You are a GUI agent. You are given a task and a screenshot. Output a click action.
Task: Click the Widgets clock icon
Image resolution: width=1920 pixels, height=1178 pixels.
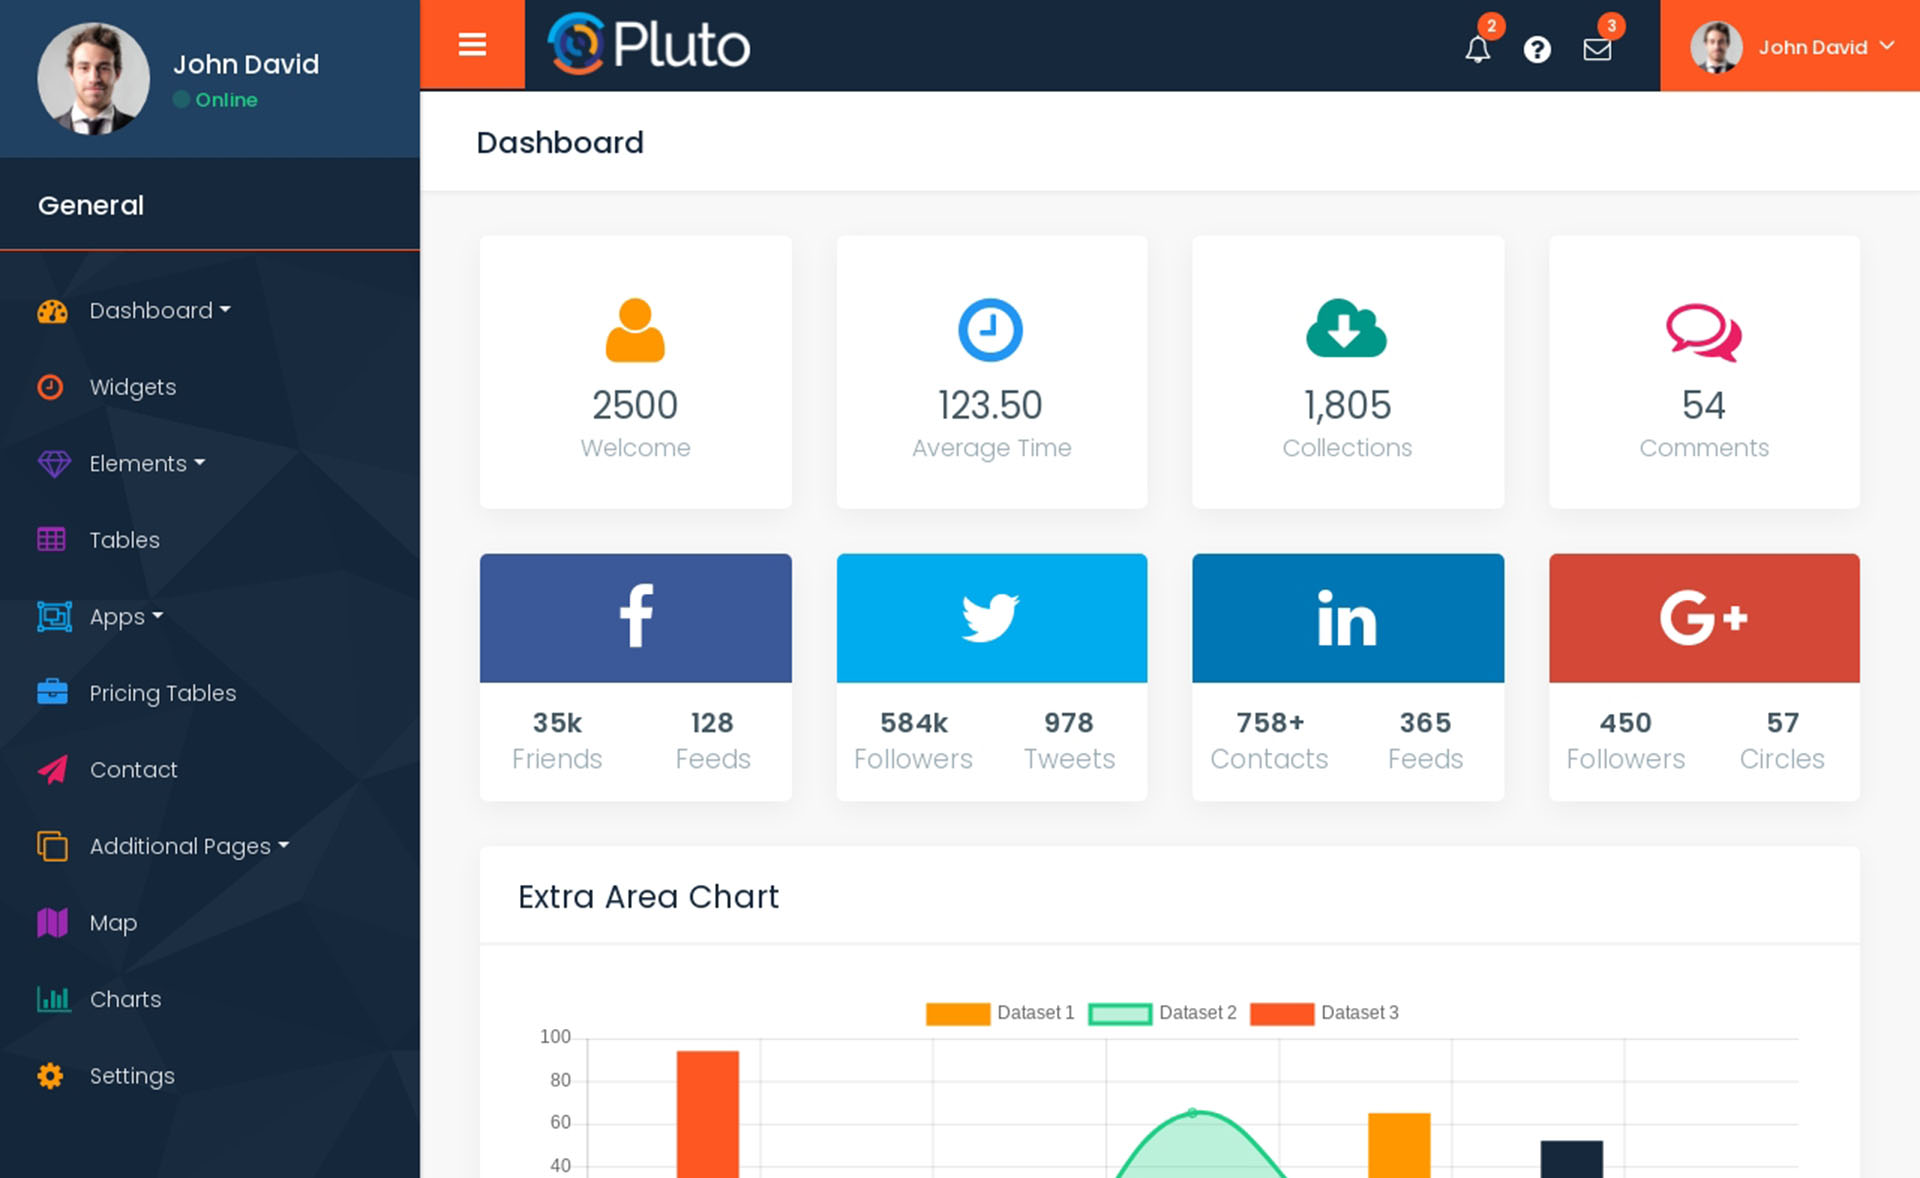51,387
